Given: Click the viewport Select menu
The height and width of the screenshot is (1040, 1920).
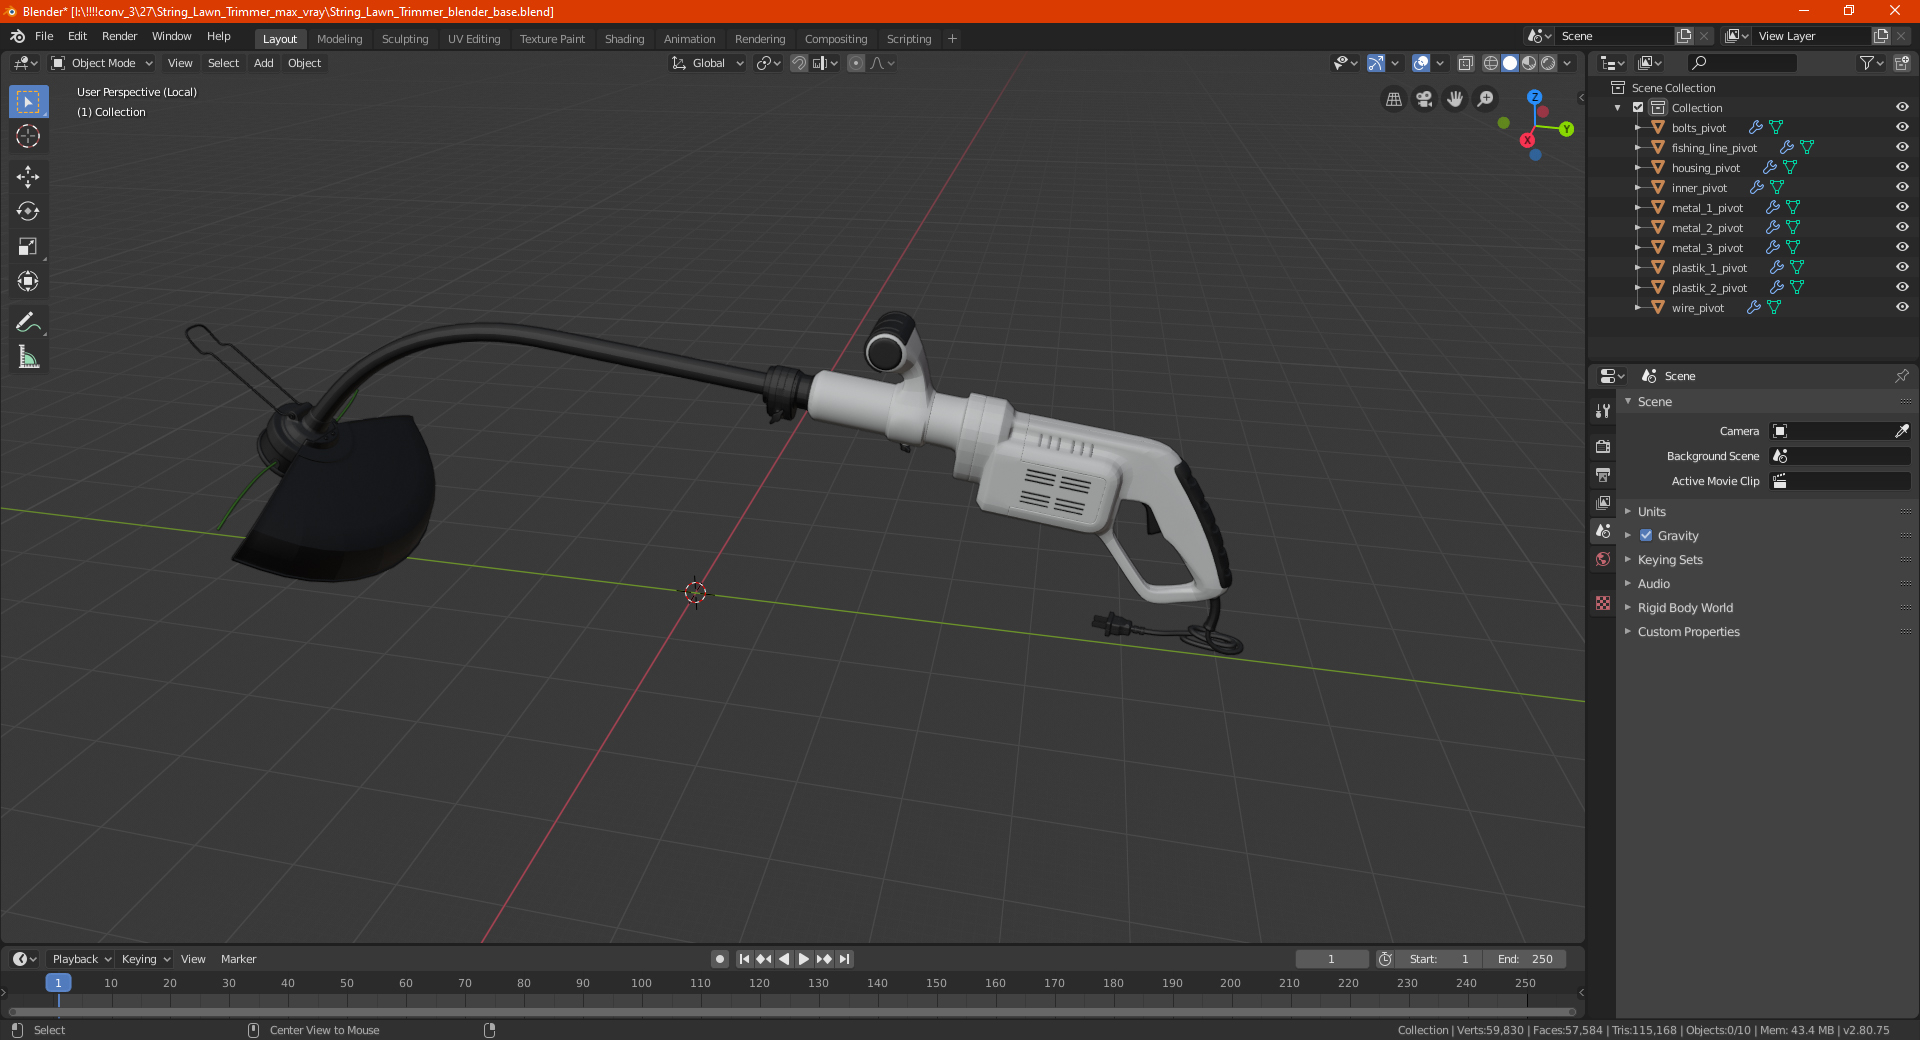Looking at the screenshot, I should point(223,63).
